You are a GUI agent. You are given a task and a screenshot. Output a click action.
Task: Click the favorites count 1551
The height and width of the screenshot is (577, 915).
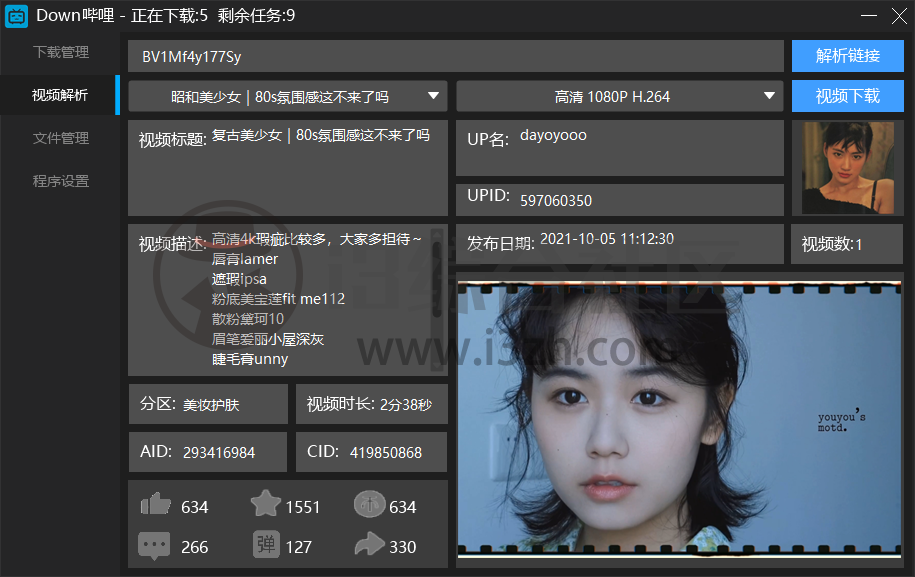(x=303, y=507)
